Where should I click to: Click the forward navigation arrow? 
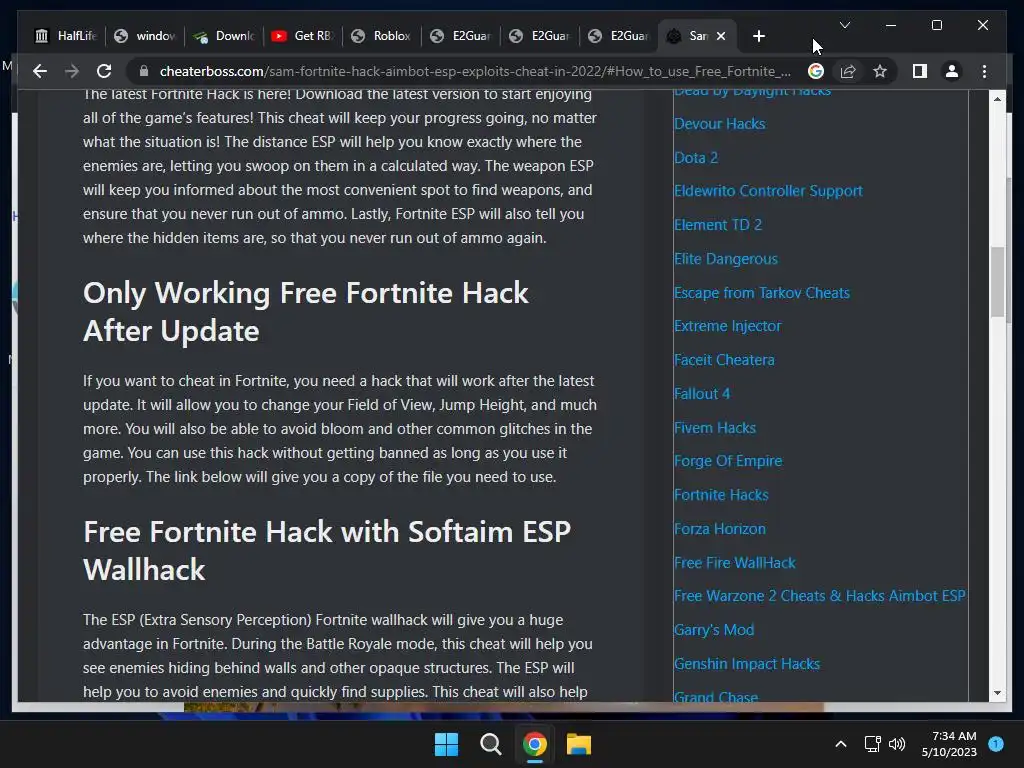pos(72,71)
